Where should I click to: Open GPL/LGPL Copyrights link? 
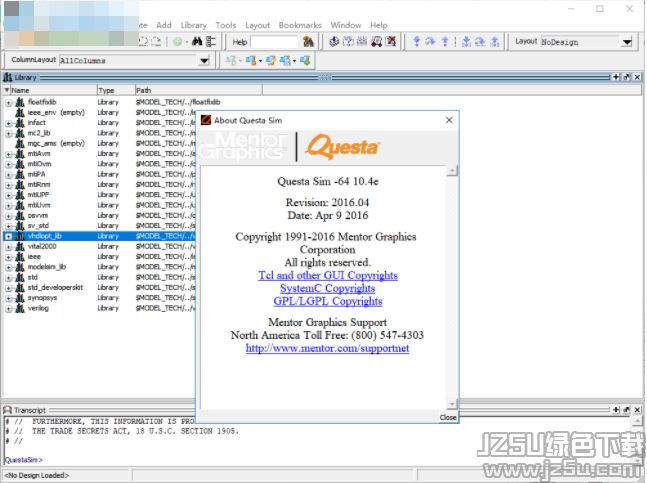328,301
